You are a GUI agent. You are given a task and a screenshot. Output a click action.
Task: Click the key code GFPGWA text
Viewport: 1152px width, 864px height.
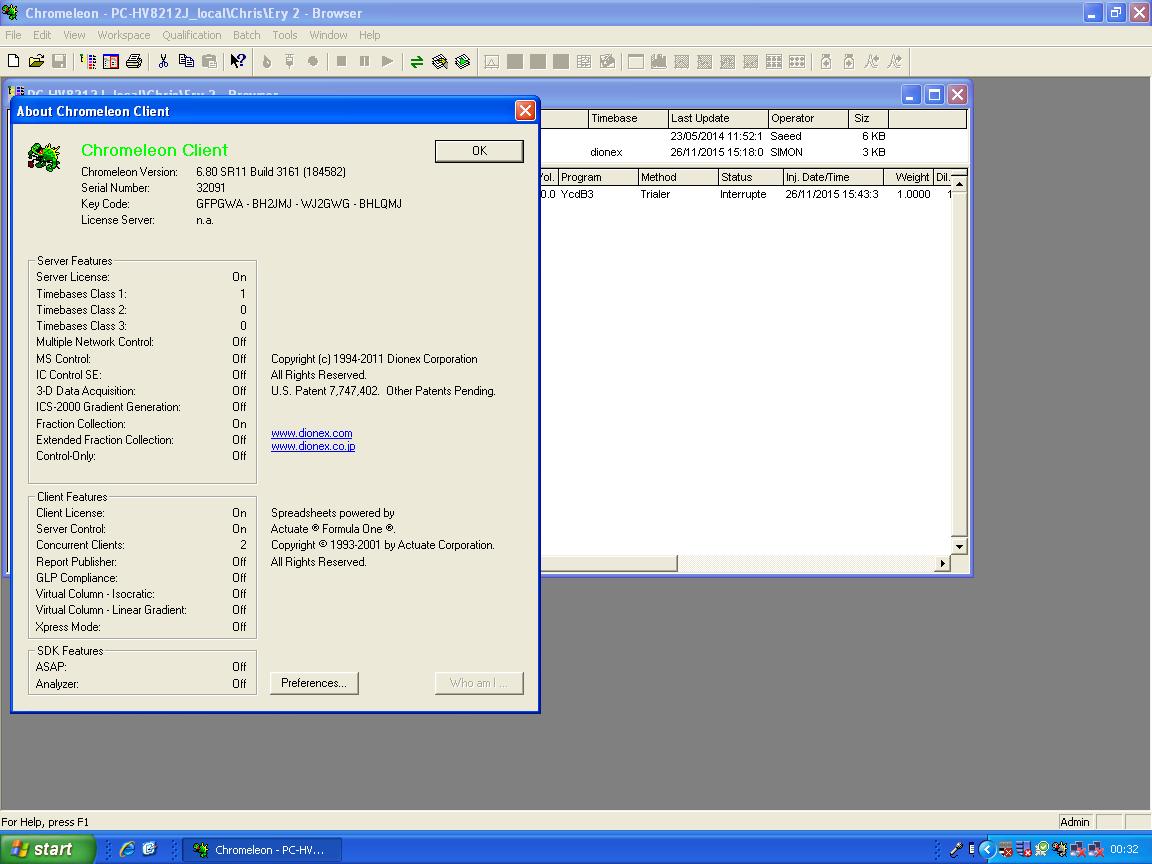coord(299,204)
